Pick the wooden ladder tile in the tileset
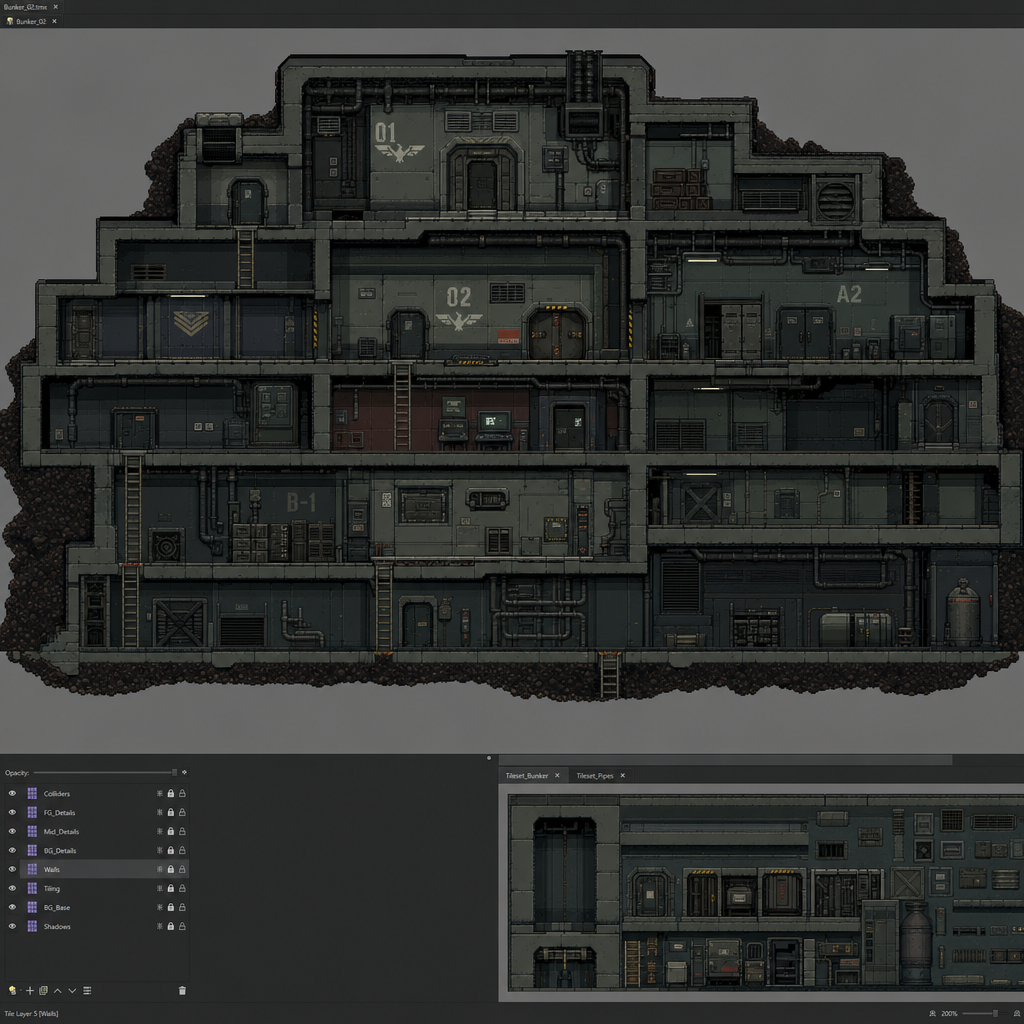Viewport: 1024px width, 1024px height. (632, 963)
